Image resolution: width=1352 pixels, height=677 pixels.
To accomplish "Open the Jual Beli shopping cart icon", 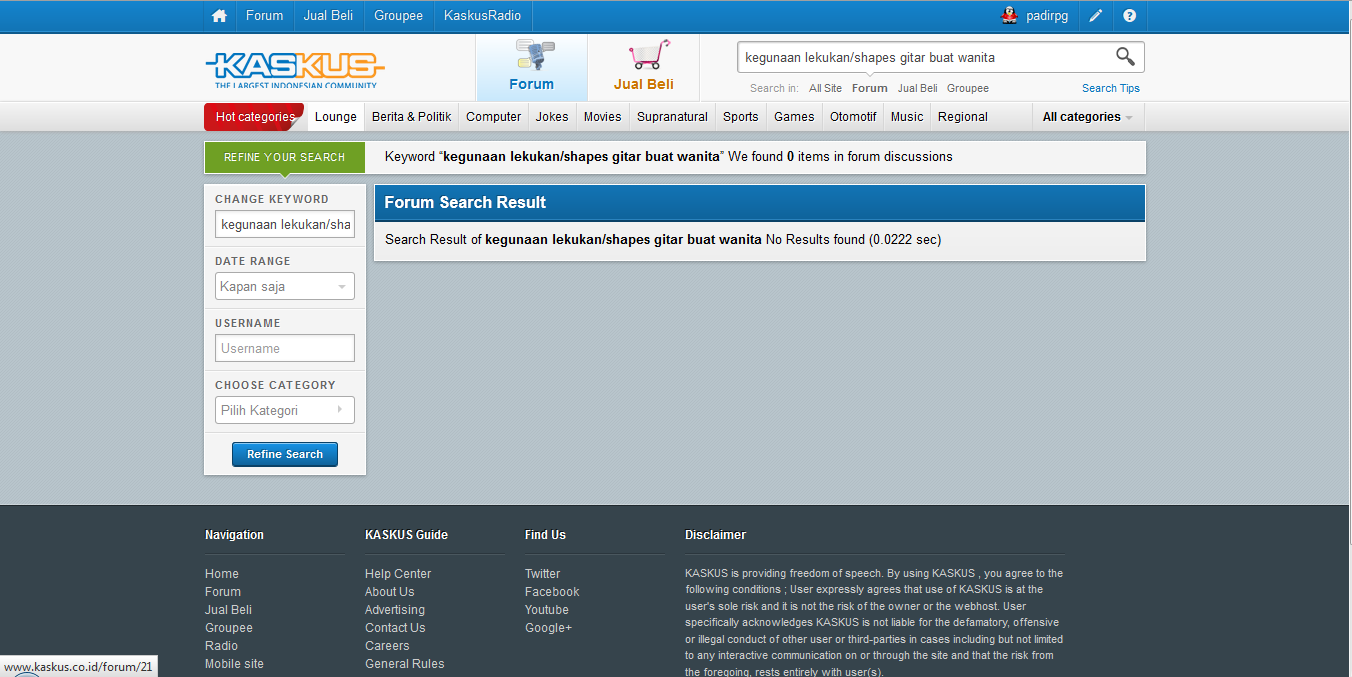I will click(x=647, y=55).
